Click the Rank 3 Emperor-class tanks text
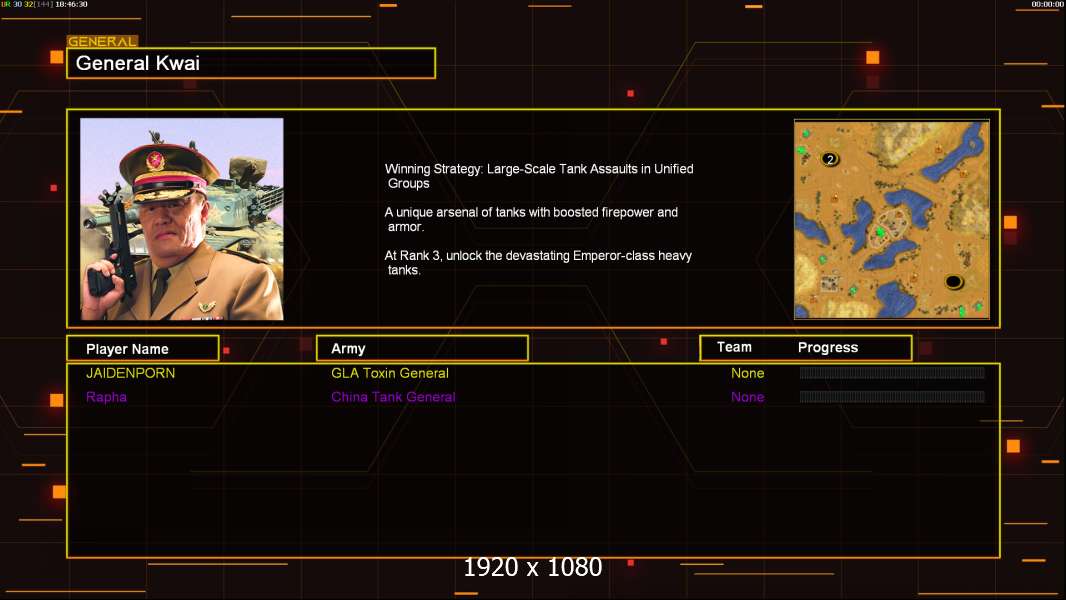 click(x=538, y=263)
